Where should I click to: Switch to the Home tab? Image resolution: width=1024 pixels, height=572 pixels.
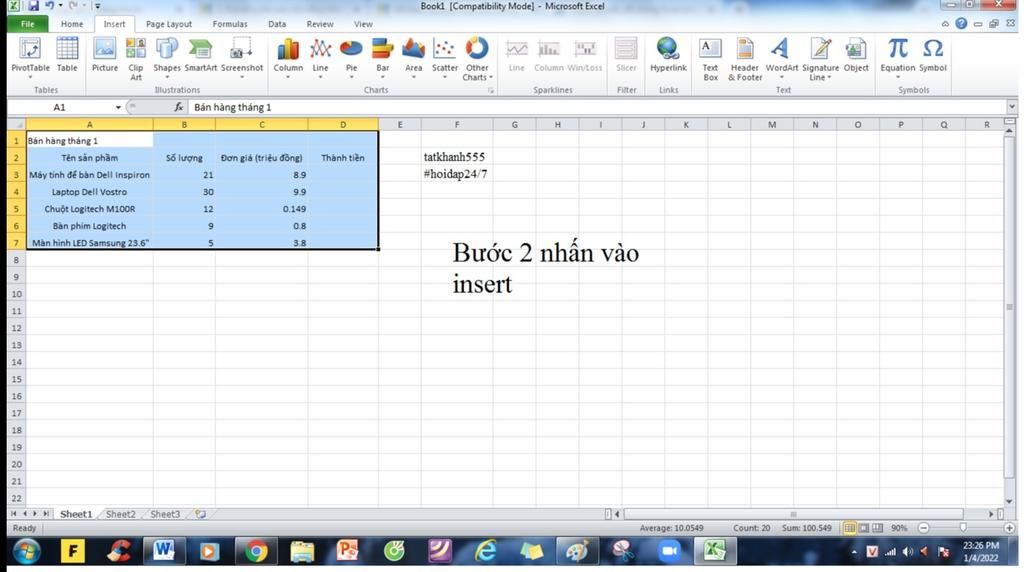point(72,24)
